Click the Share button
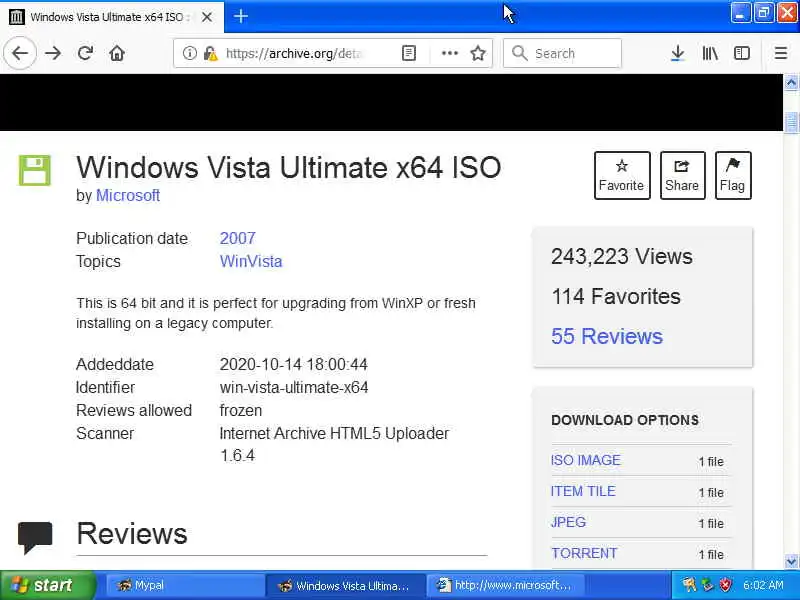Viewport: 800px width, 600px height. pyautogui.click(x=683, y=176)
